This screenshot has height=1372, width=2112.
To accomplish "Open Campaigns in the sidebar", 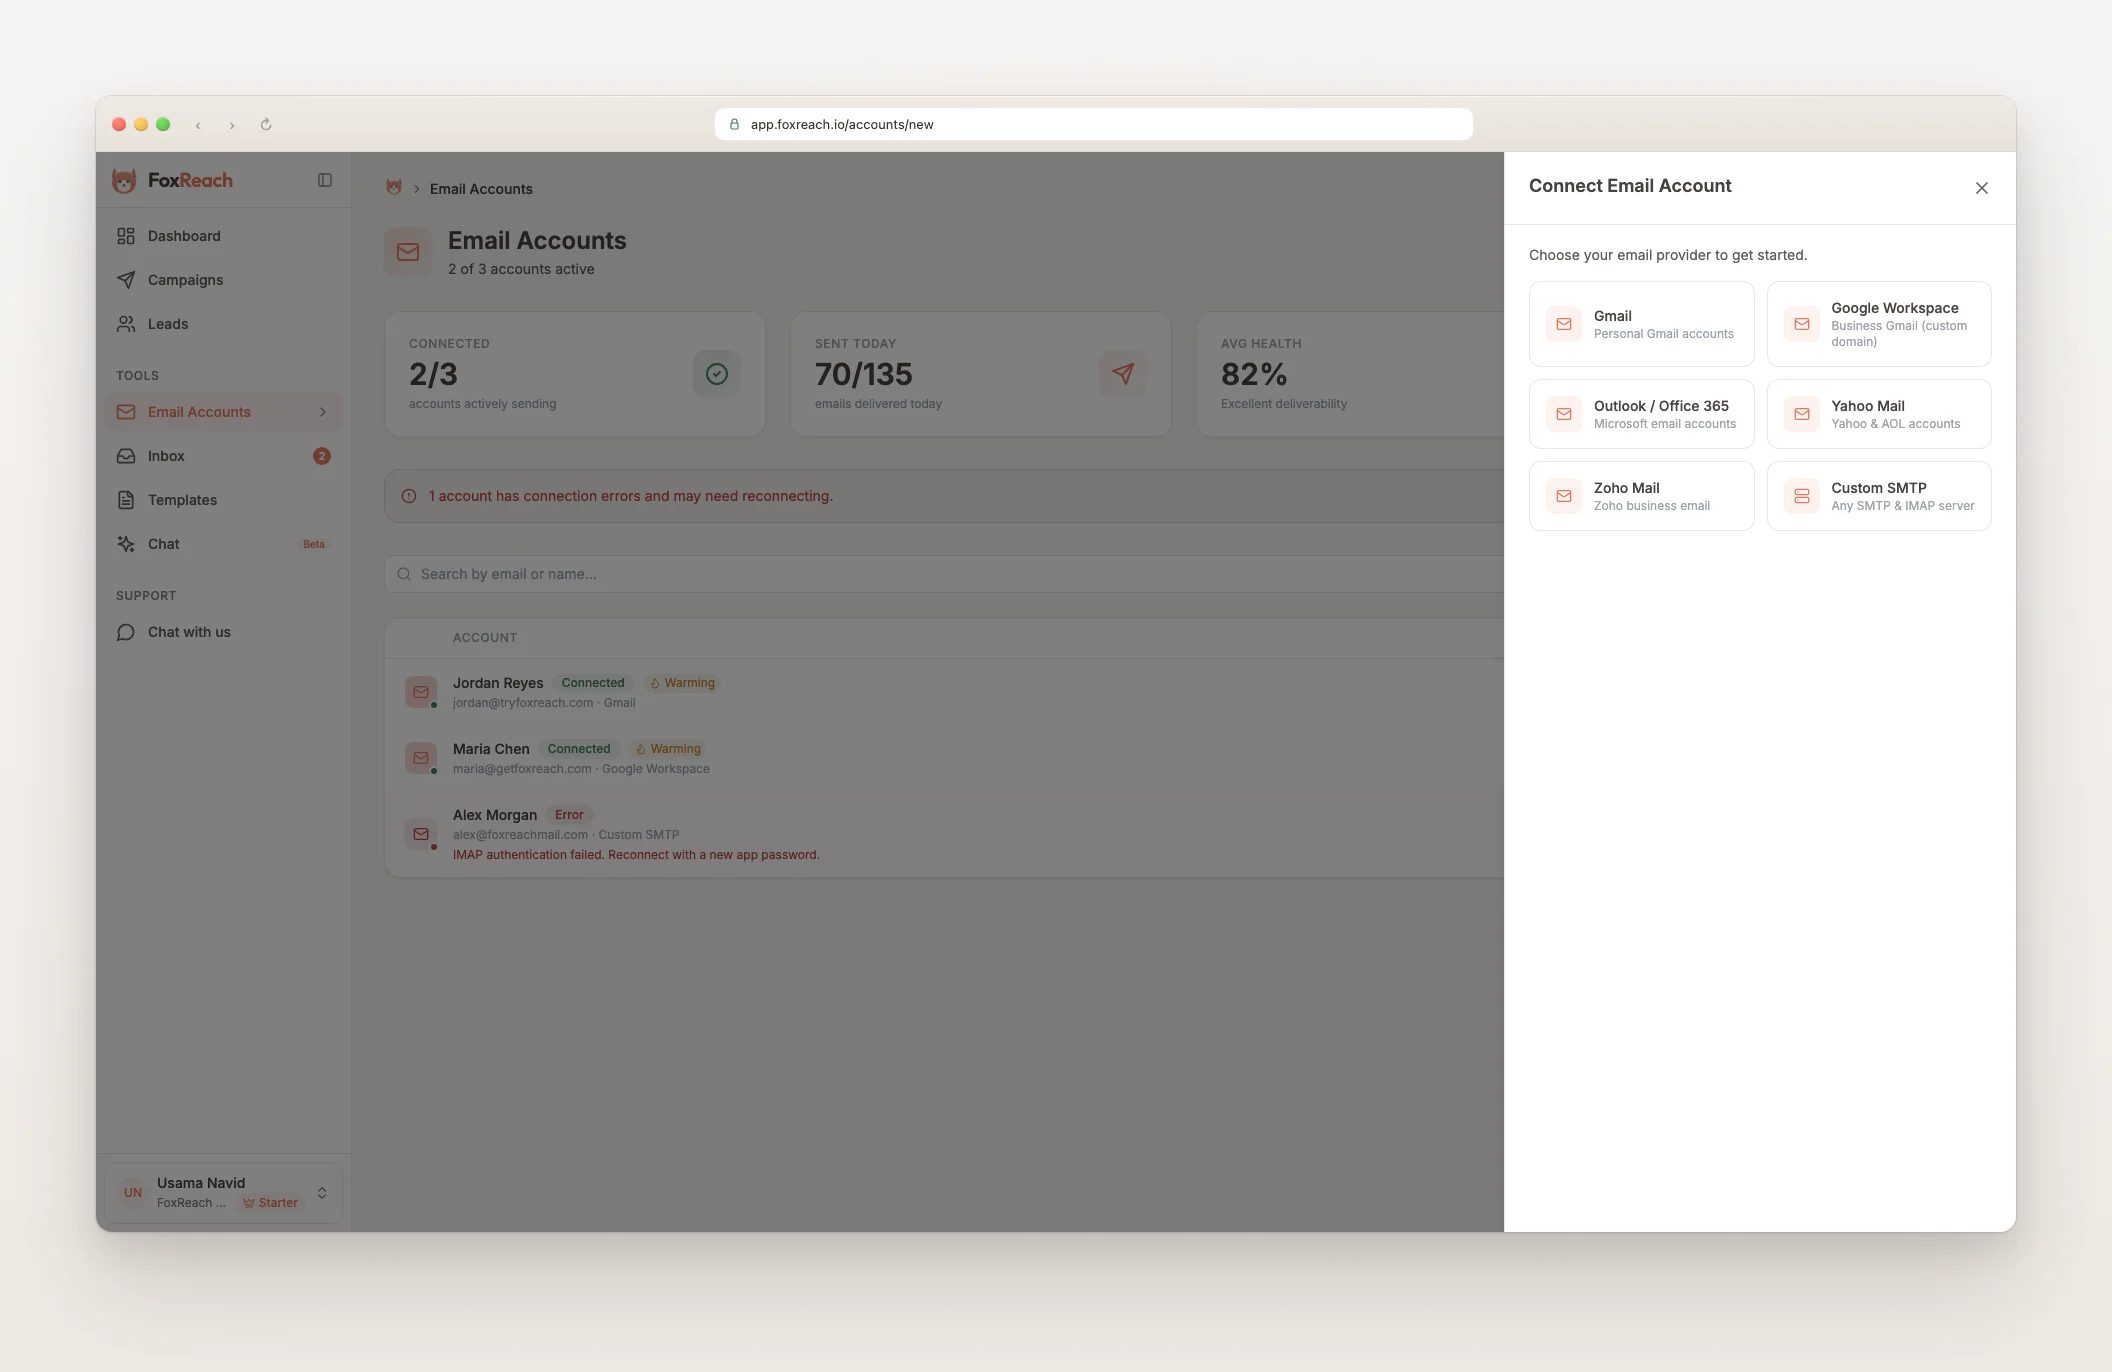I will coord(185,280).
